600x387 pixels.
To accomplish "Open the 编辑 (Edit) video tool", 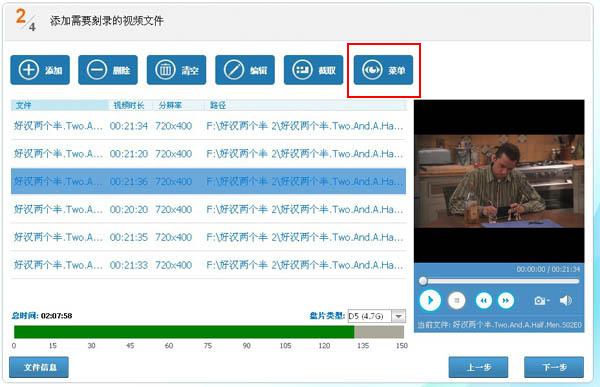I will pos(245,70).
